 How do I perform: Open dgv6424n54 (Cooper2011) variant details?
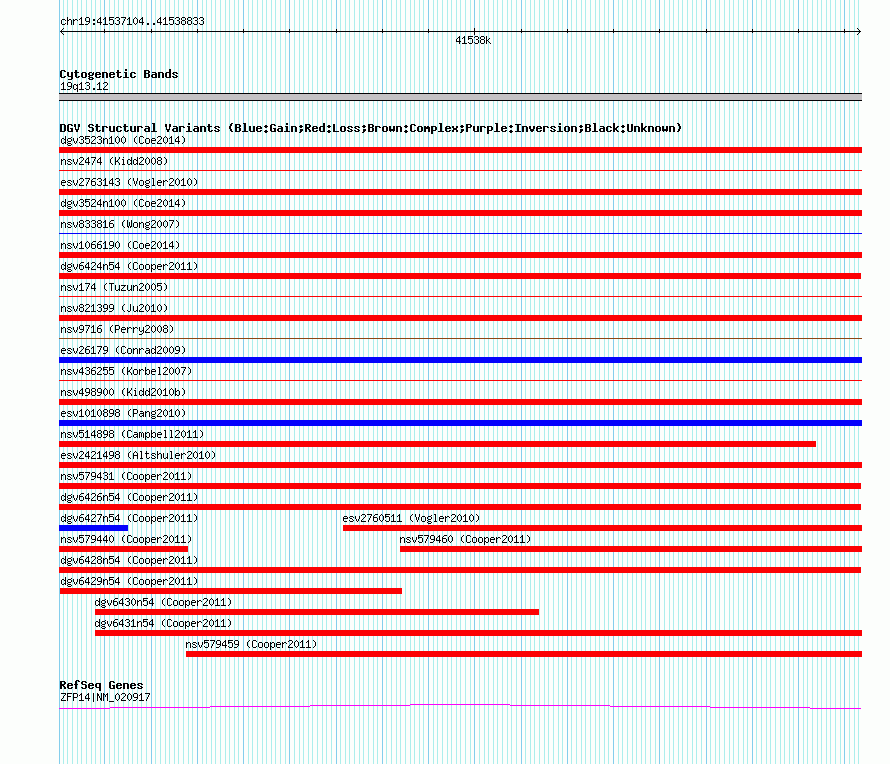[x=129, y=266]
